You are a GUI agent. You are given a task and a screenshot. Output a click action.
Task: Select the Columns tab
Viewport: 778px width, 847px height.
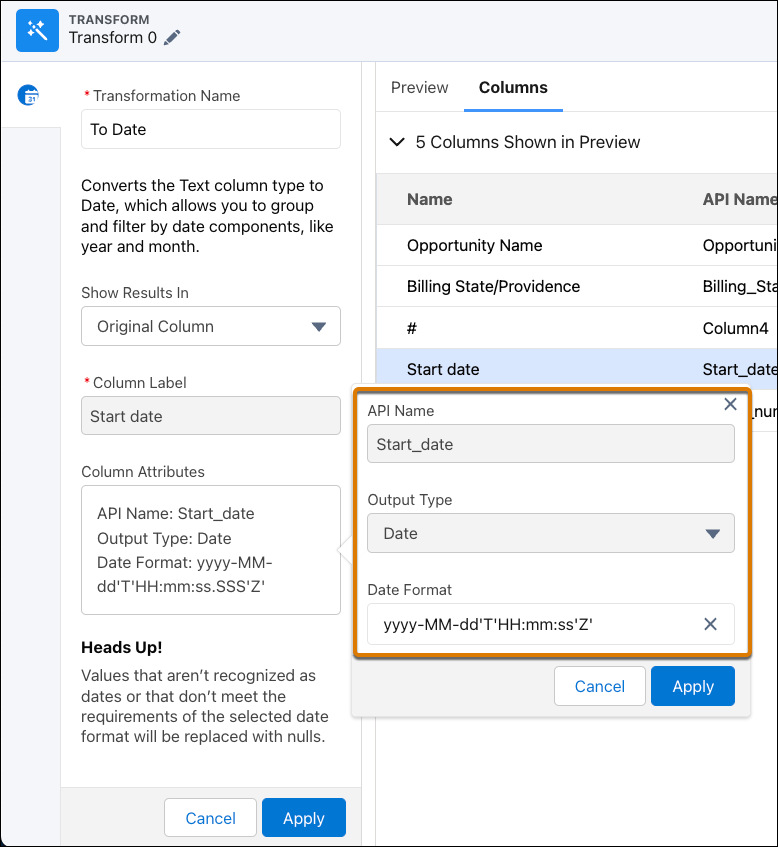click(x=513, y=88)
